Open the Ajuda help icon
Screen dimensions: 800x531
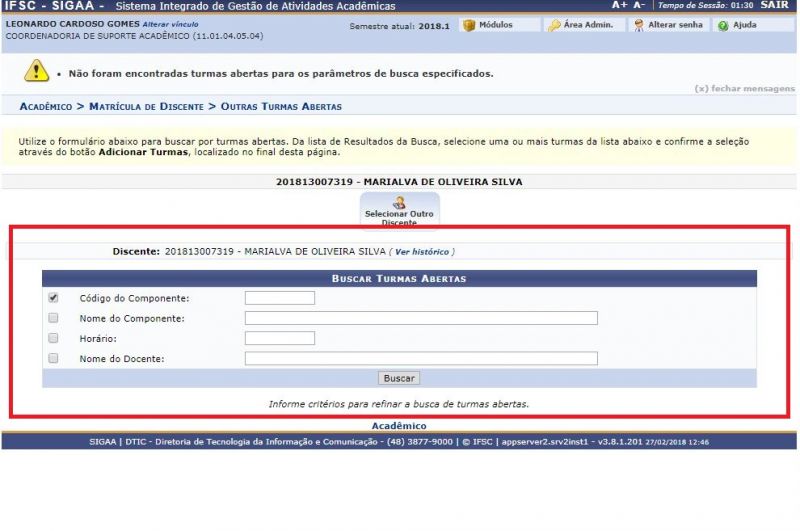pos(723,25)
